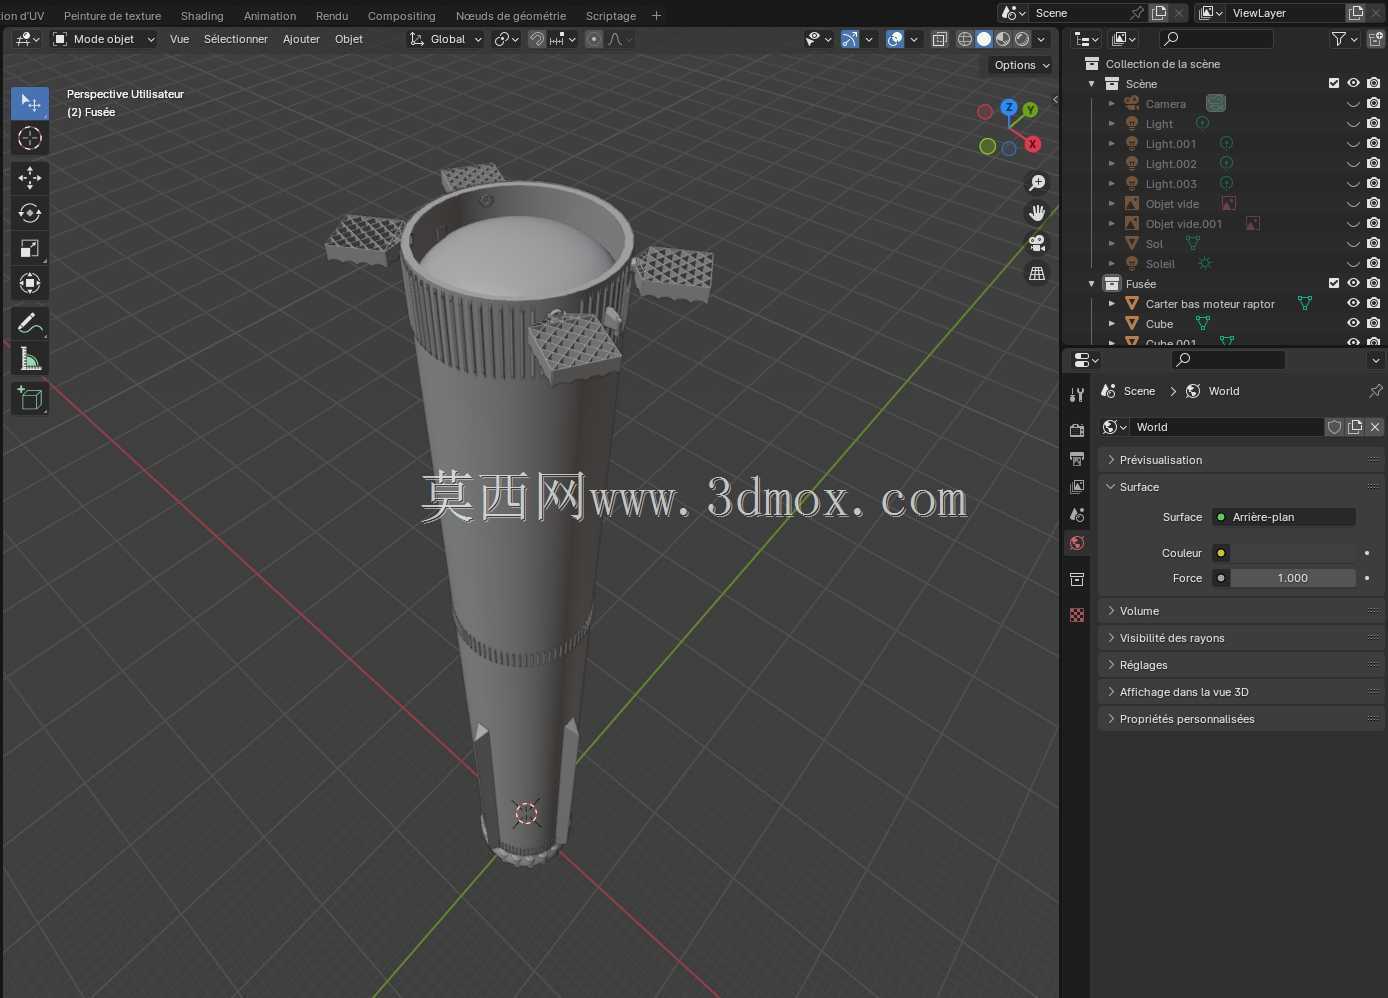
Task: Pick the Add Cube tool
Action: coord(30,398)
